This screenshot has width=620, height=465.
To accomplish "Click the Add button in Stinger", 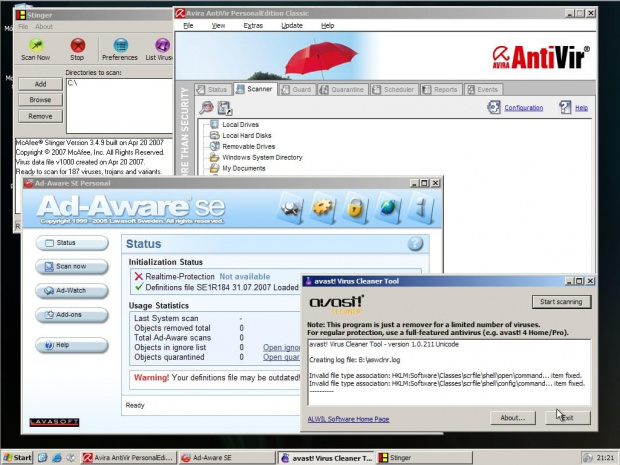I will point(40,84).
